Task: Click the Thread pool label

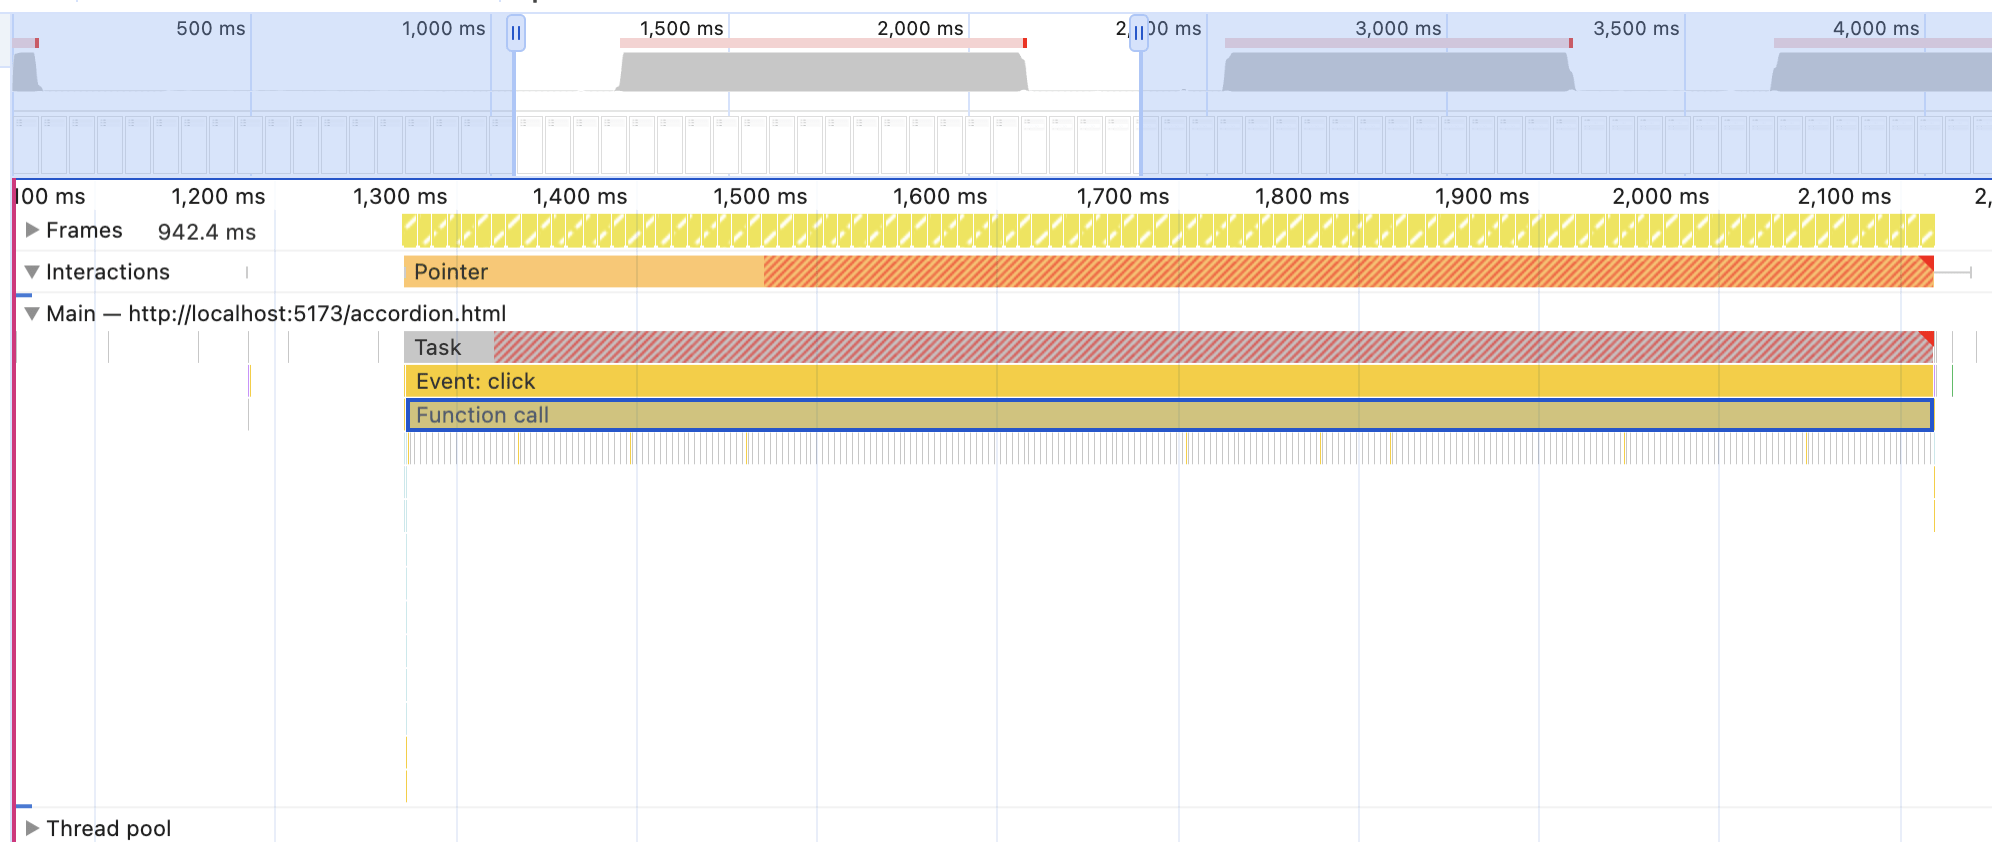Action: [108, 828]
